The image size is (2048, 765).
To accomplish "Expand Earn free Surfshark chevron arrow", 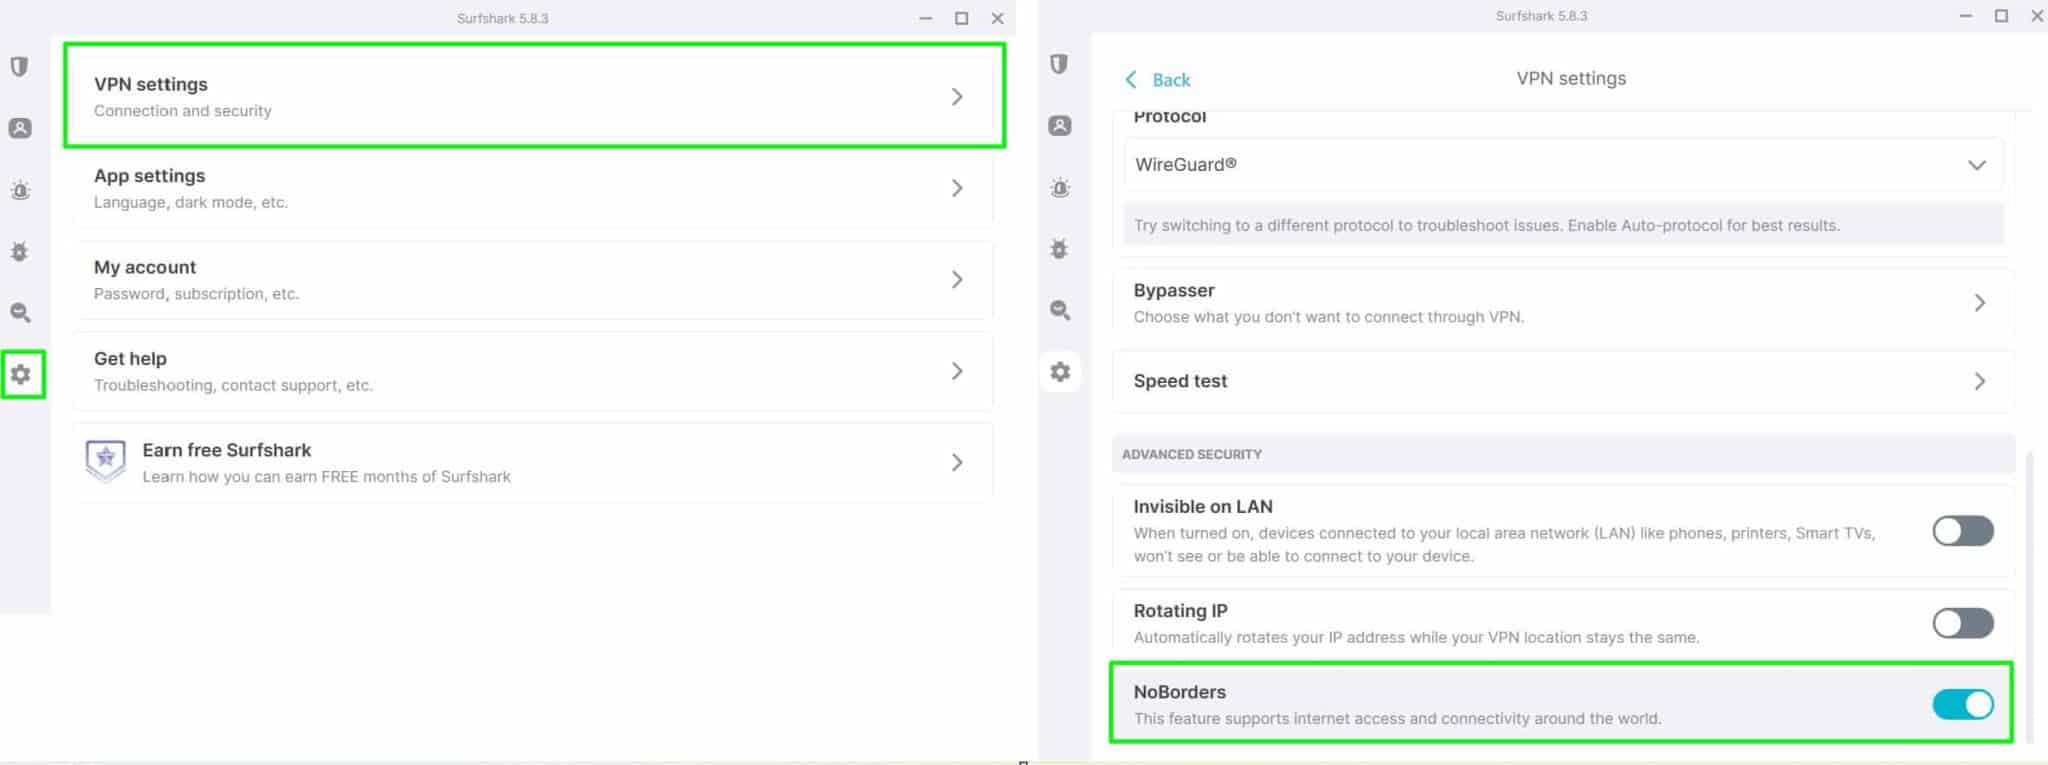I will click(957, 462).
